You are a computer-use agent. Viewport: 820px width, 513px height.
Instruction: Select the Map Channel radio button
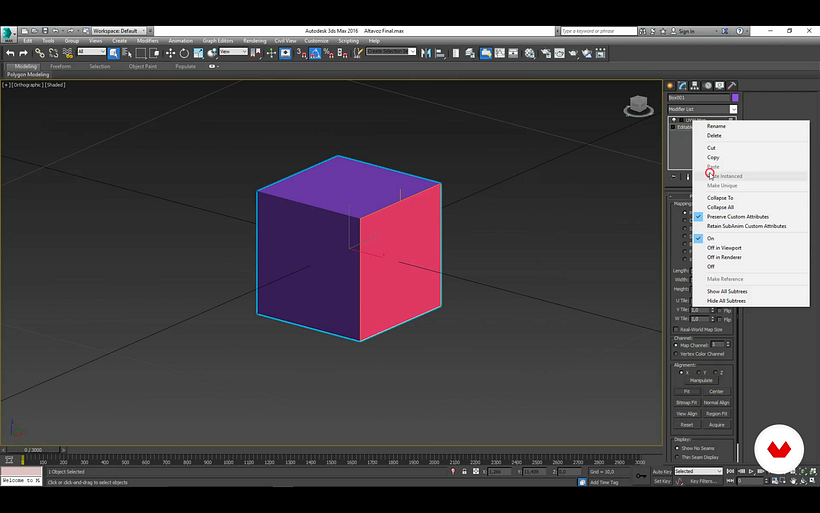point(676,345)
